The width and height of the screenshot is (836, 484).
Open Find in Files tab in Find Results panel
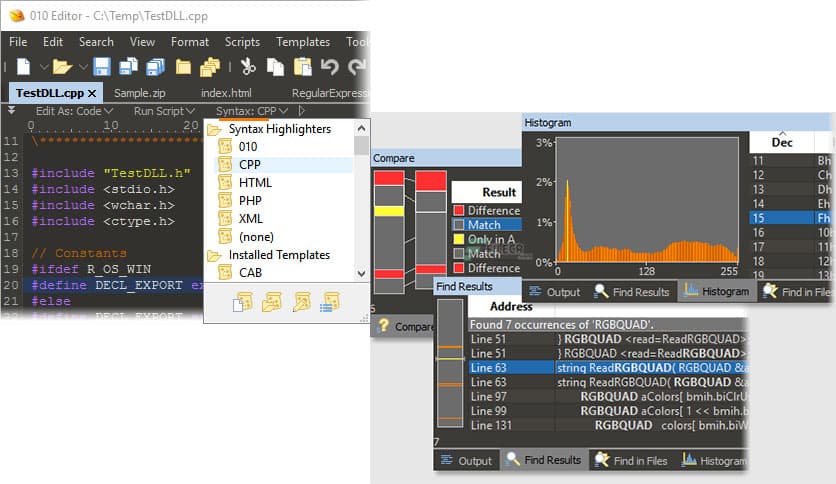(x=631, y=461)
